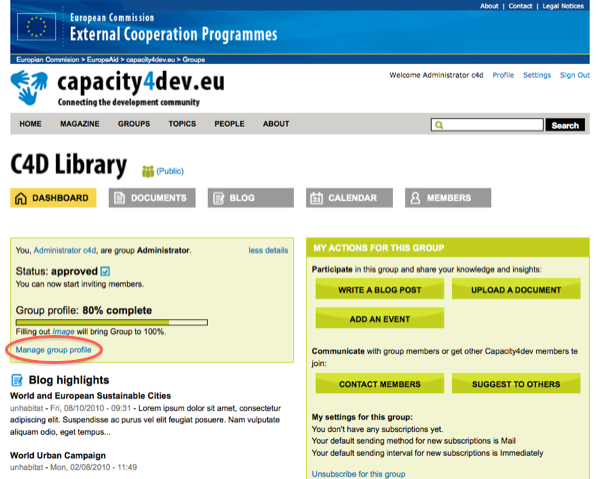Select Topics in the navigation bar
The width and height of the screenshot is (600, 479).
(x=182, y=124)
